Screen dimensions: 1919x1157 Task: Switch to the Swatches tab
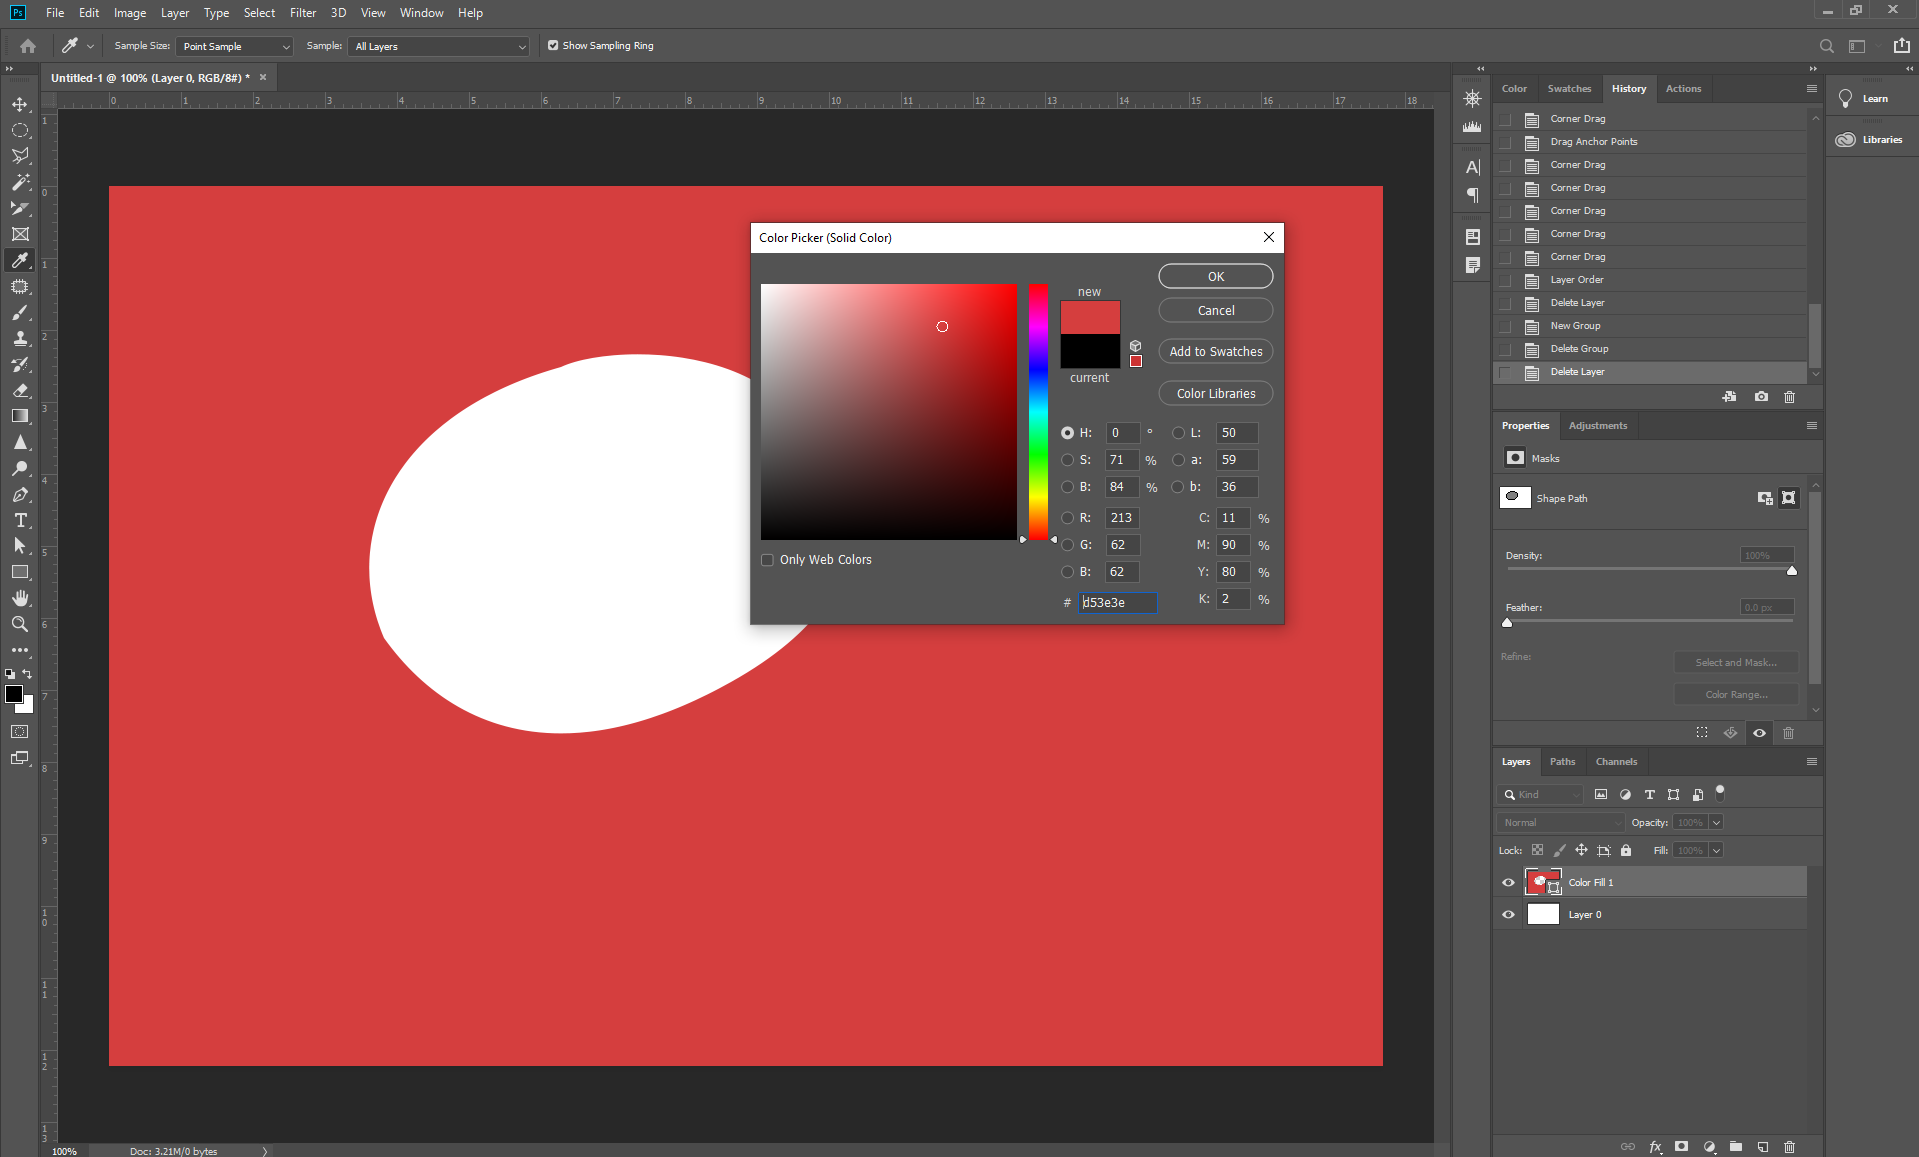1568,89
